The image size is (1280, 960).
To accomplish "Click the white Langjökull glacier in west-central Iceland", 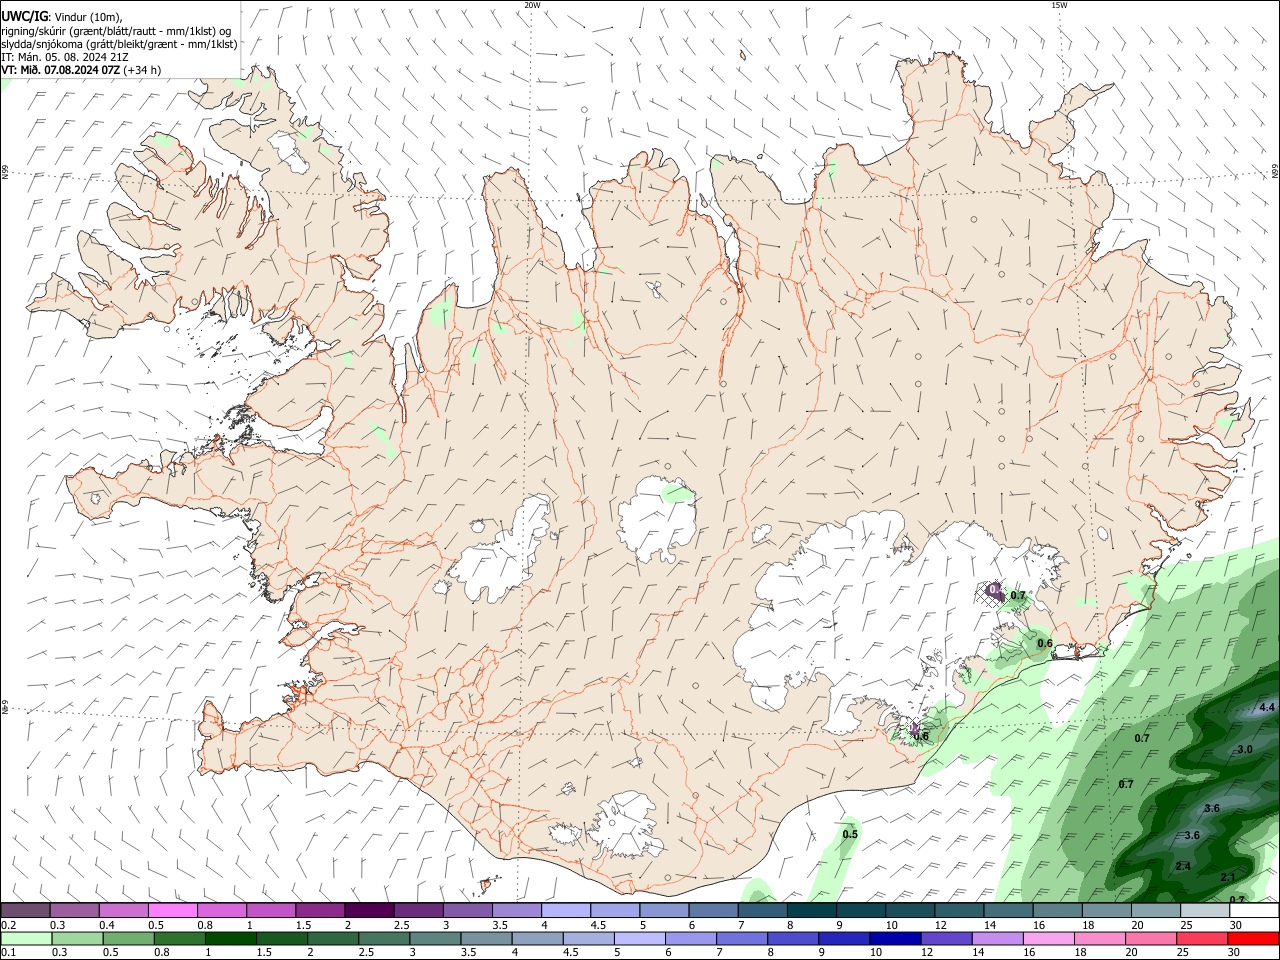I will [505, 555].
